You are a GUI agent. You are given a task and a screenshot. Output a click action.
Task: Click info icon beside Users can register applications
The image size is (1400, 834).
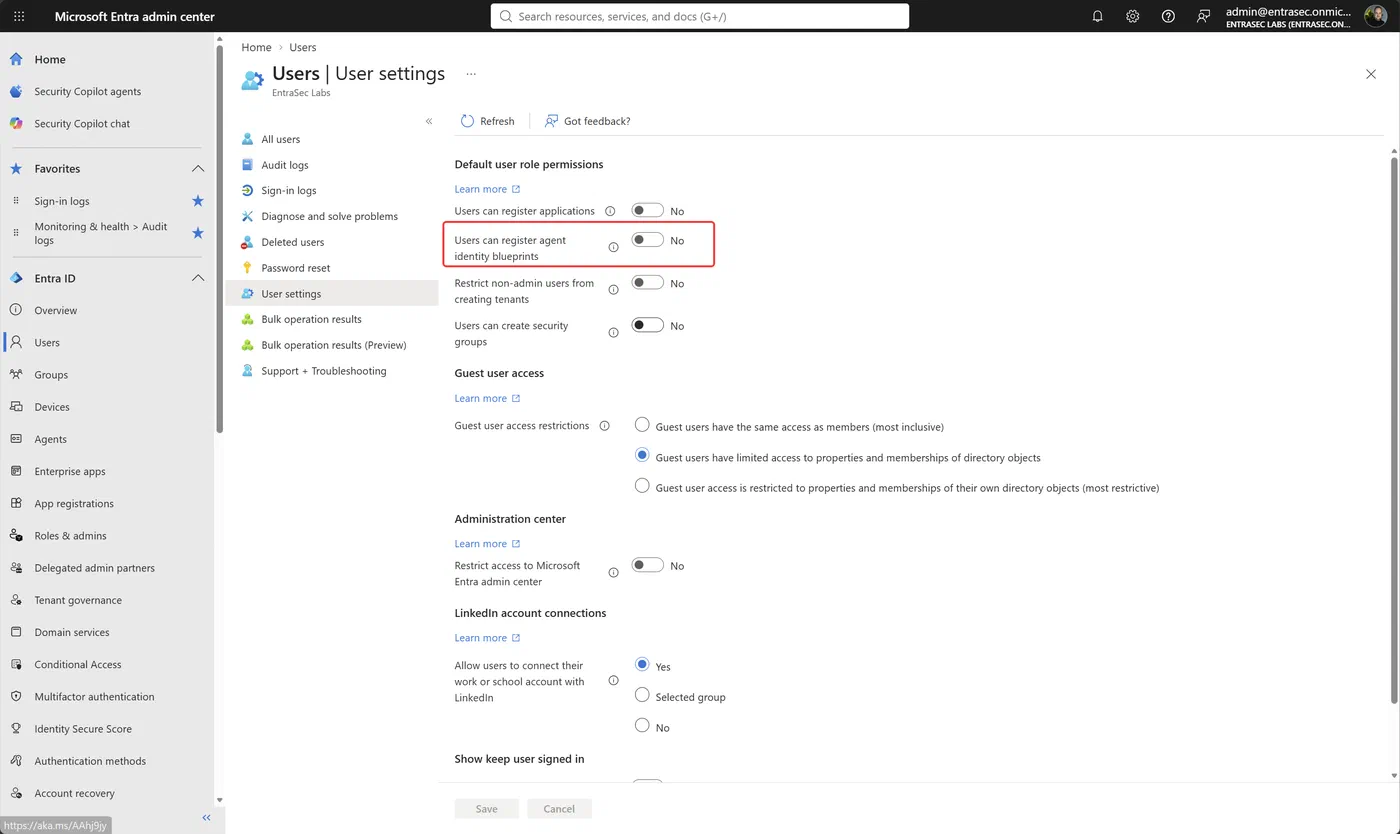click(610, 212)
